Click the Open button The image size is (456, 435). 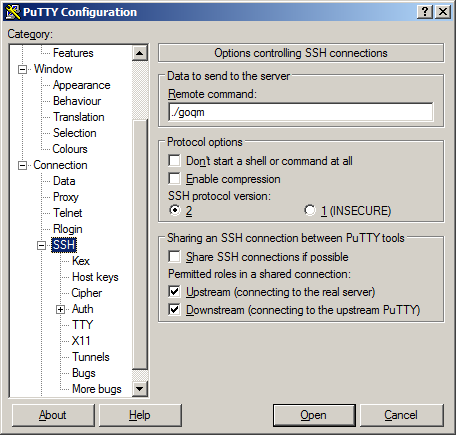pyautogui.click(x=314, y=415)
